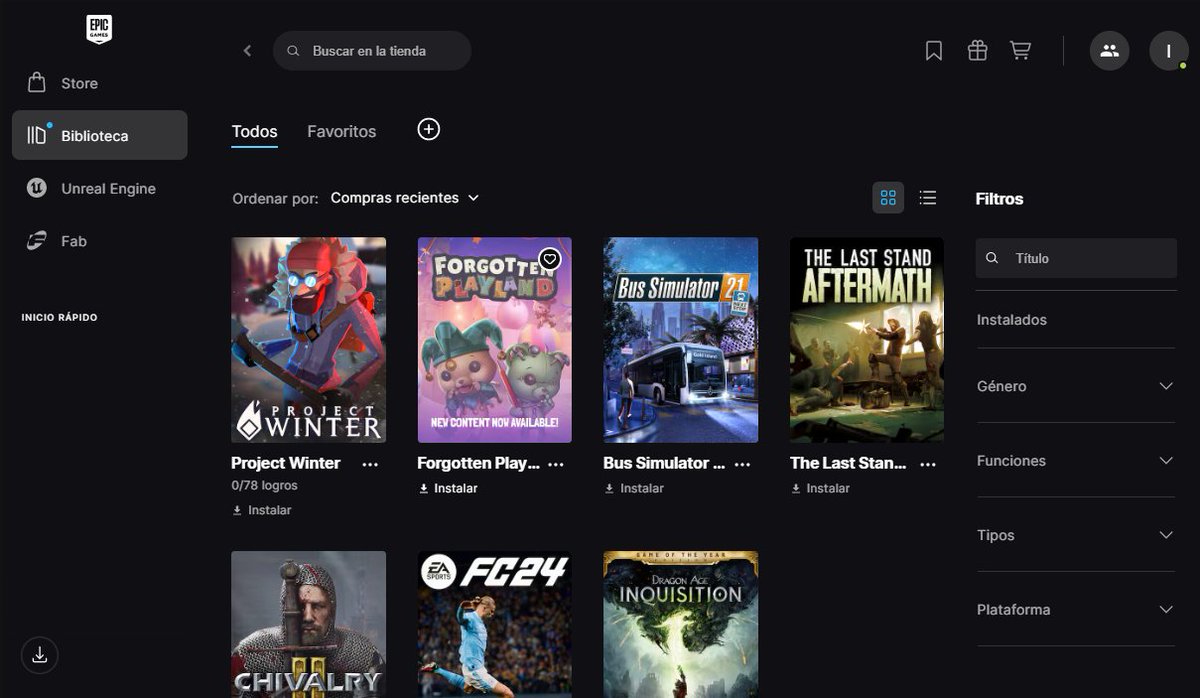Screen dimensions: 1200x698
Task: Switch to grid view
Action: pos(888,198)
